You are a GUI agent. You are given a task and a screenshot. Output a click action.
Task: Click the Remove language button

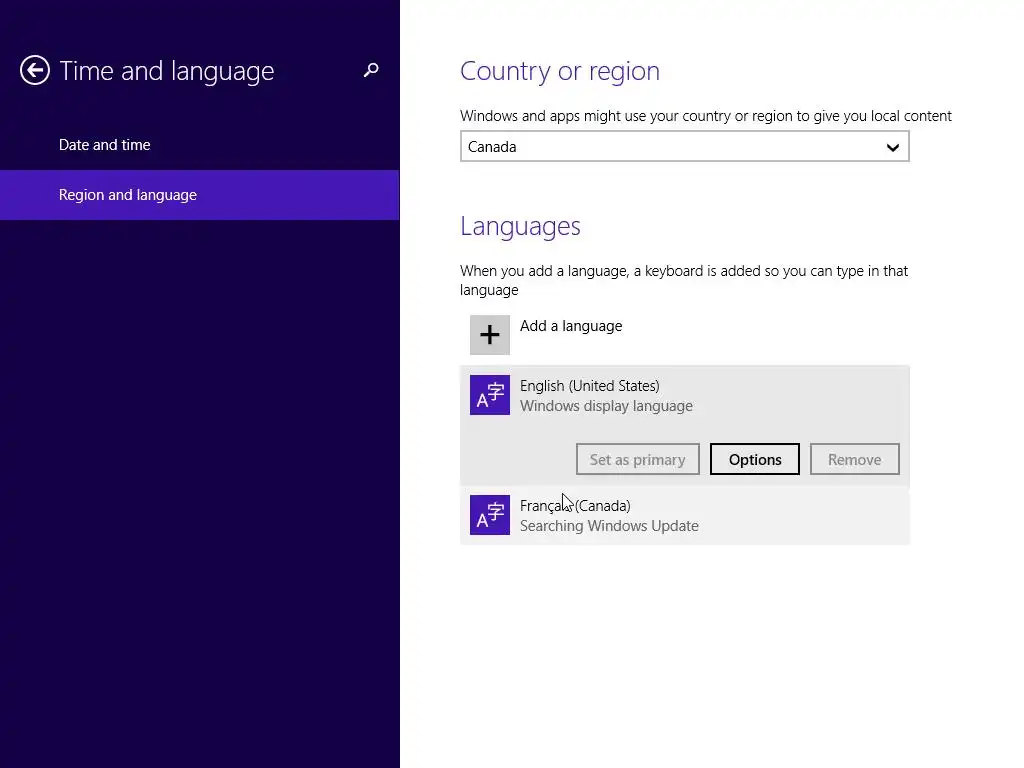tap(854, 460)
